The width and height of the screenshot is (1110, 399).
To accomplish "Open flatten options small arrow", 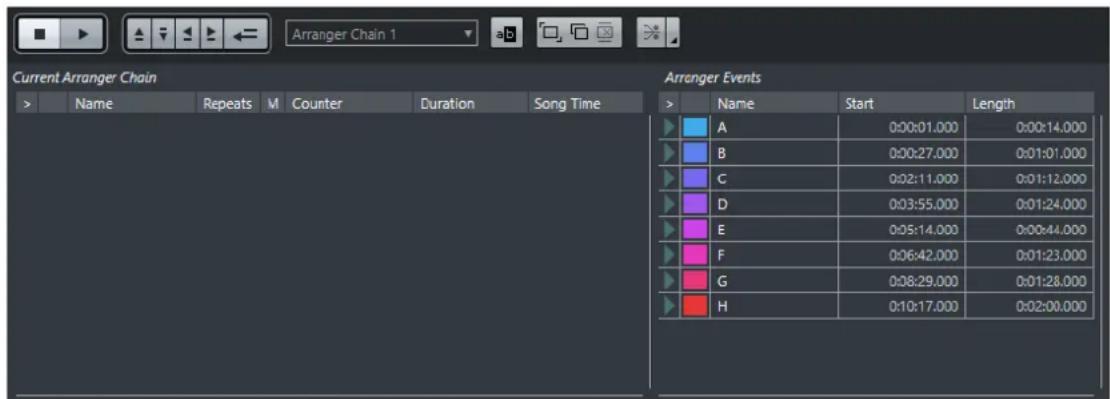I will point(674,33).
